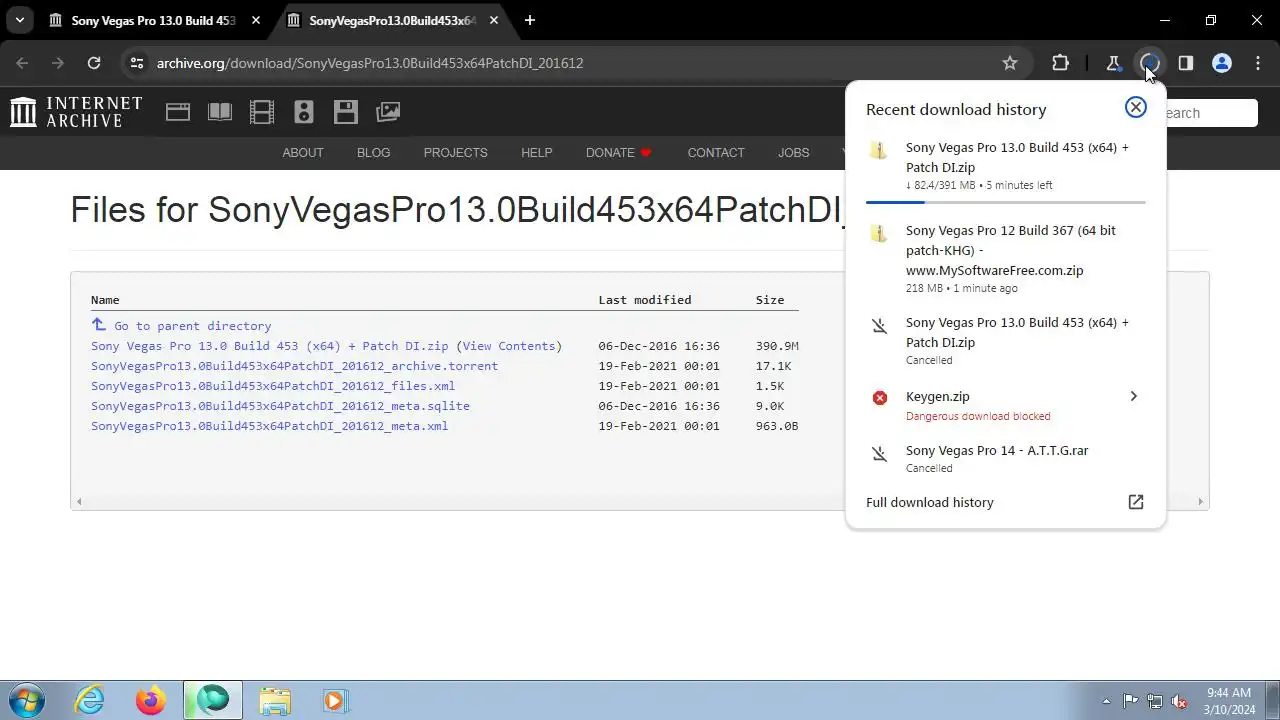The image size is (1280, 720).
Task: Show hidden system tray icons
Action: [x=1106, y=701]
